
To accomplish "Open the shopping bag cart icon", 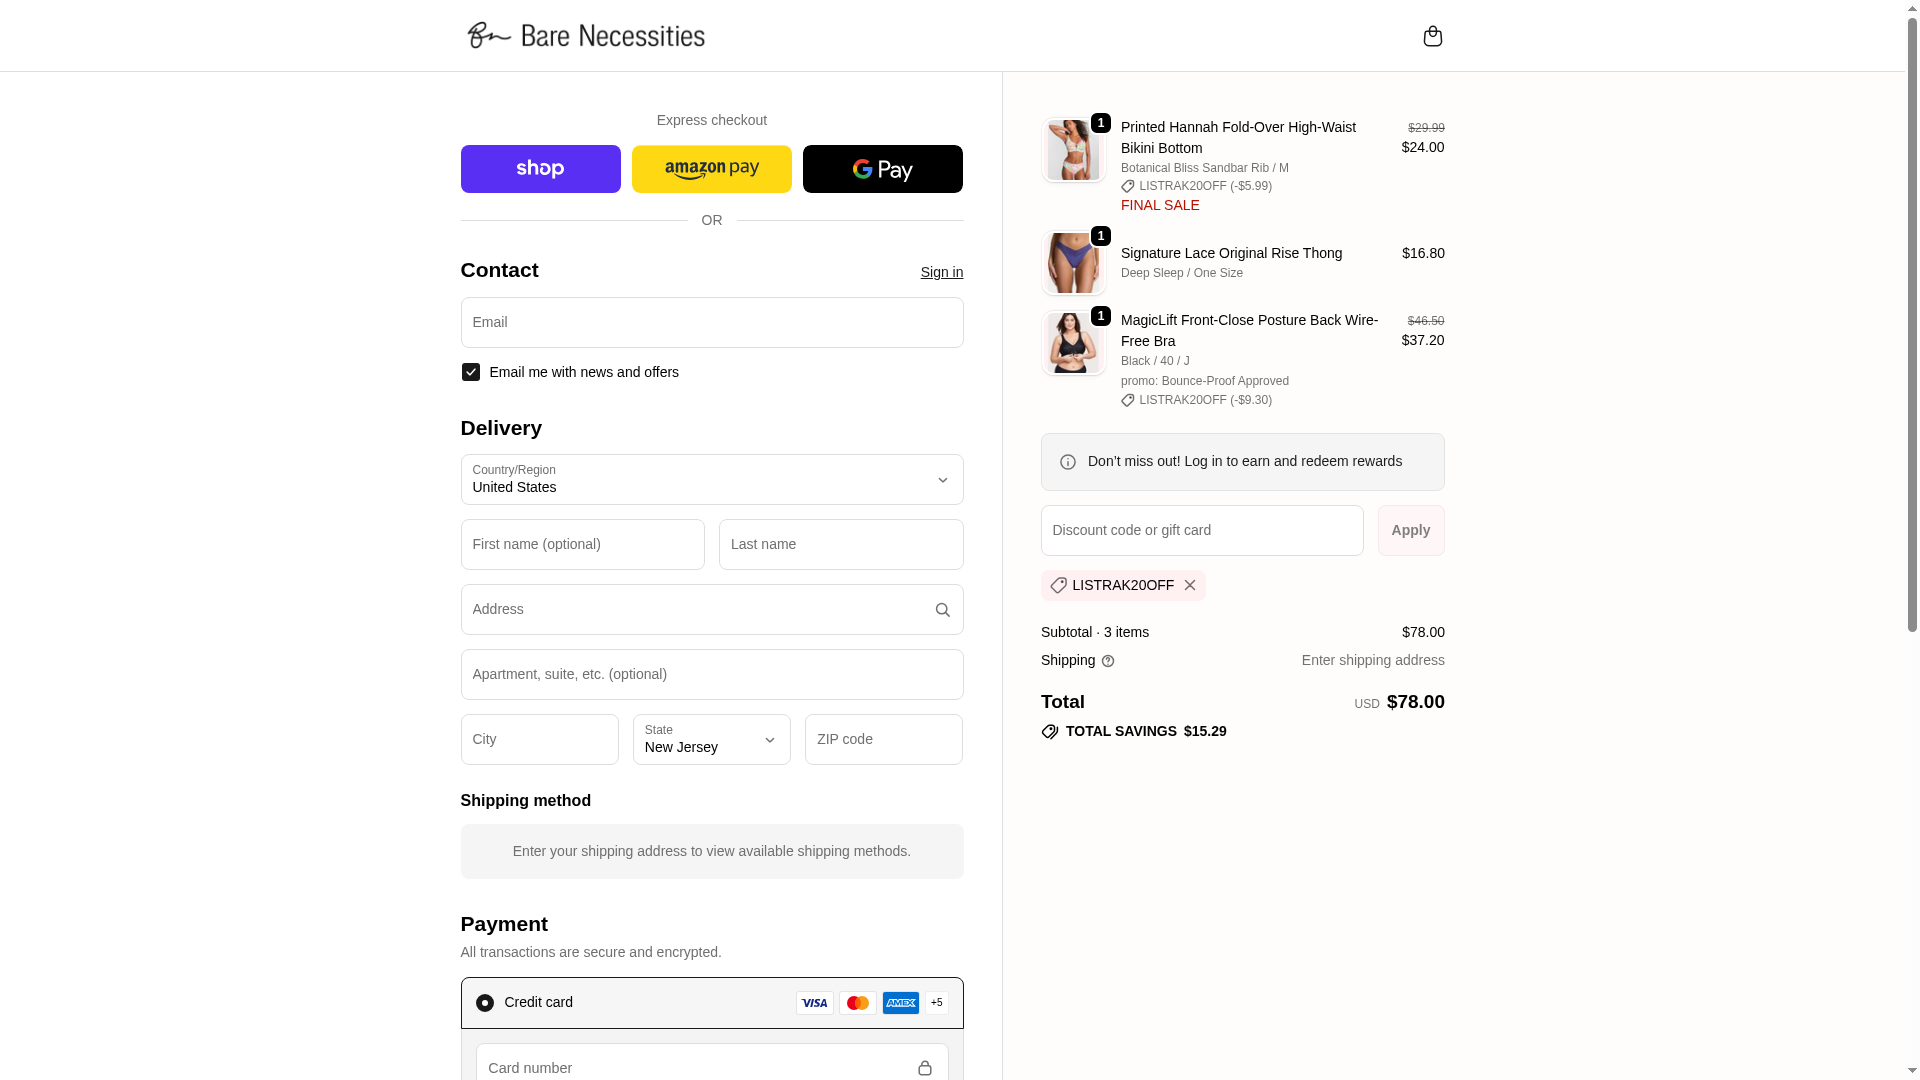I will point(1432,36).
